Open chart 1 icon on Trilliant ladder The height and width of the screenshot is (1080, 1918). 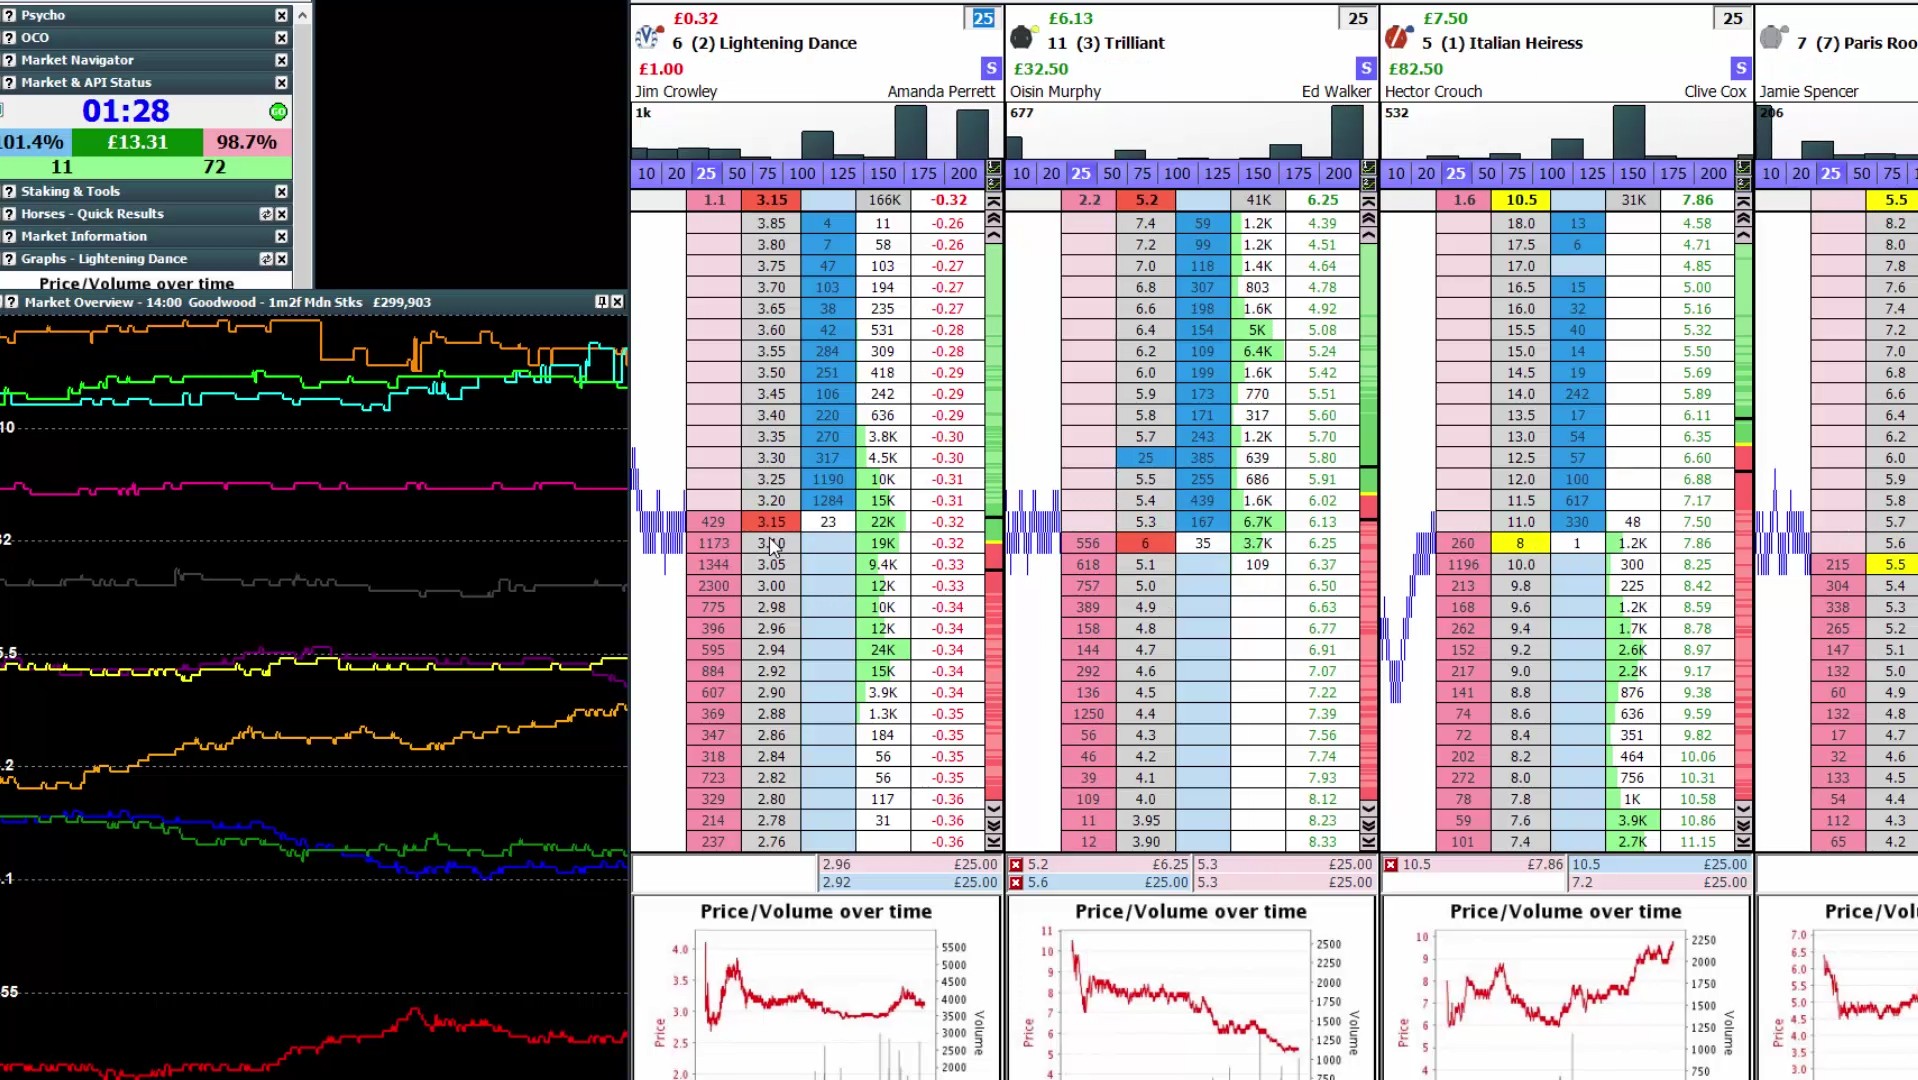pos(1369,167)
